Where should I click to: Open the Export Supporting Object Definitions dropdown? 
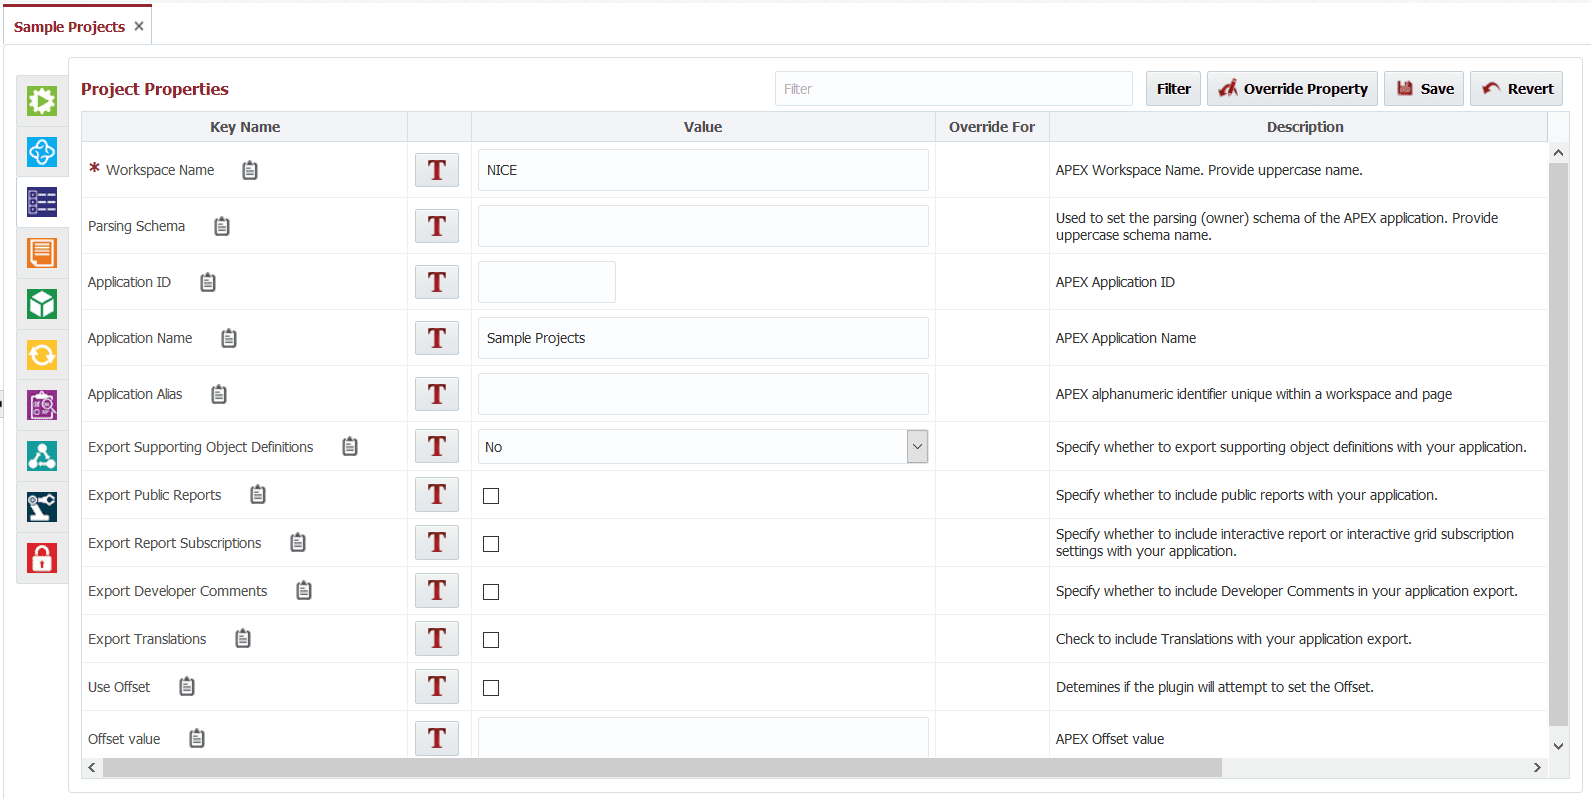point(703,446)
